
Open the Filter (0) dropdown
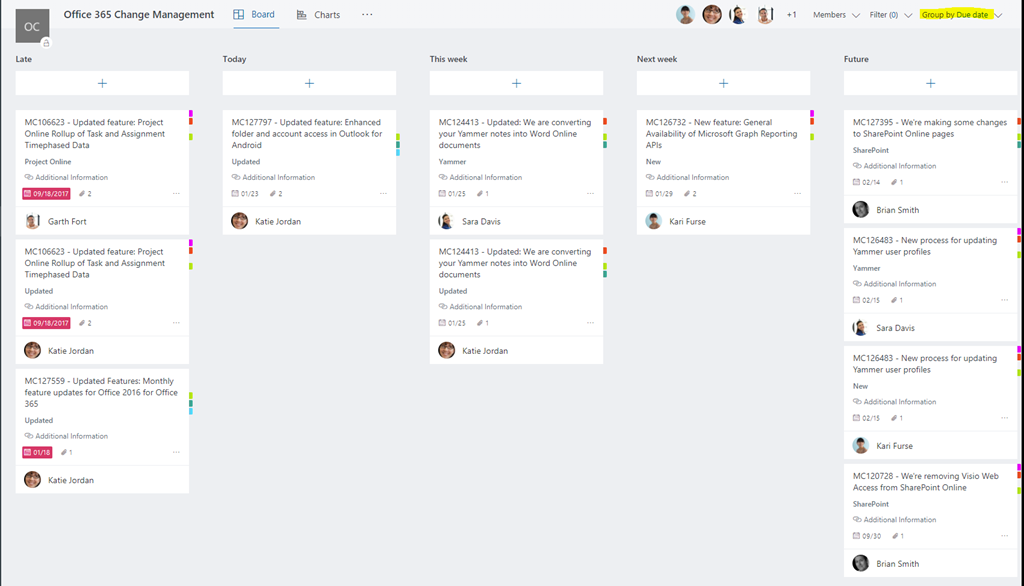[890, 15]
